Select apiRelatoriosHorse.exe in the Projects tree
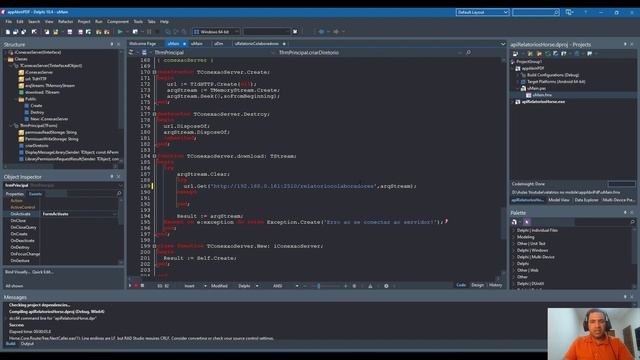 (x=543, y=102)
